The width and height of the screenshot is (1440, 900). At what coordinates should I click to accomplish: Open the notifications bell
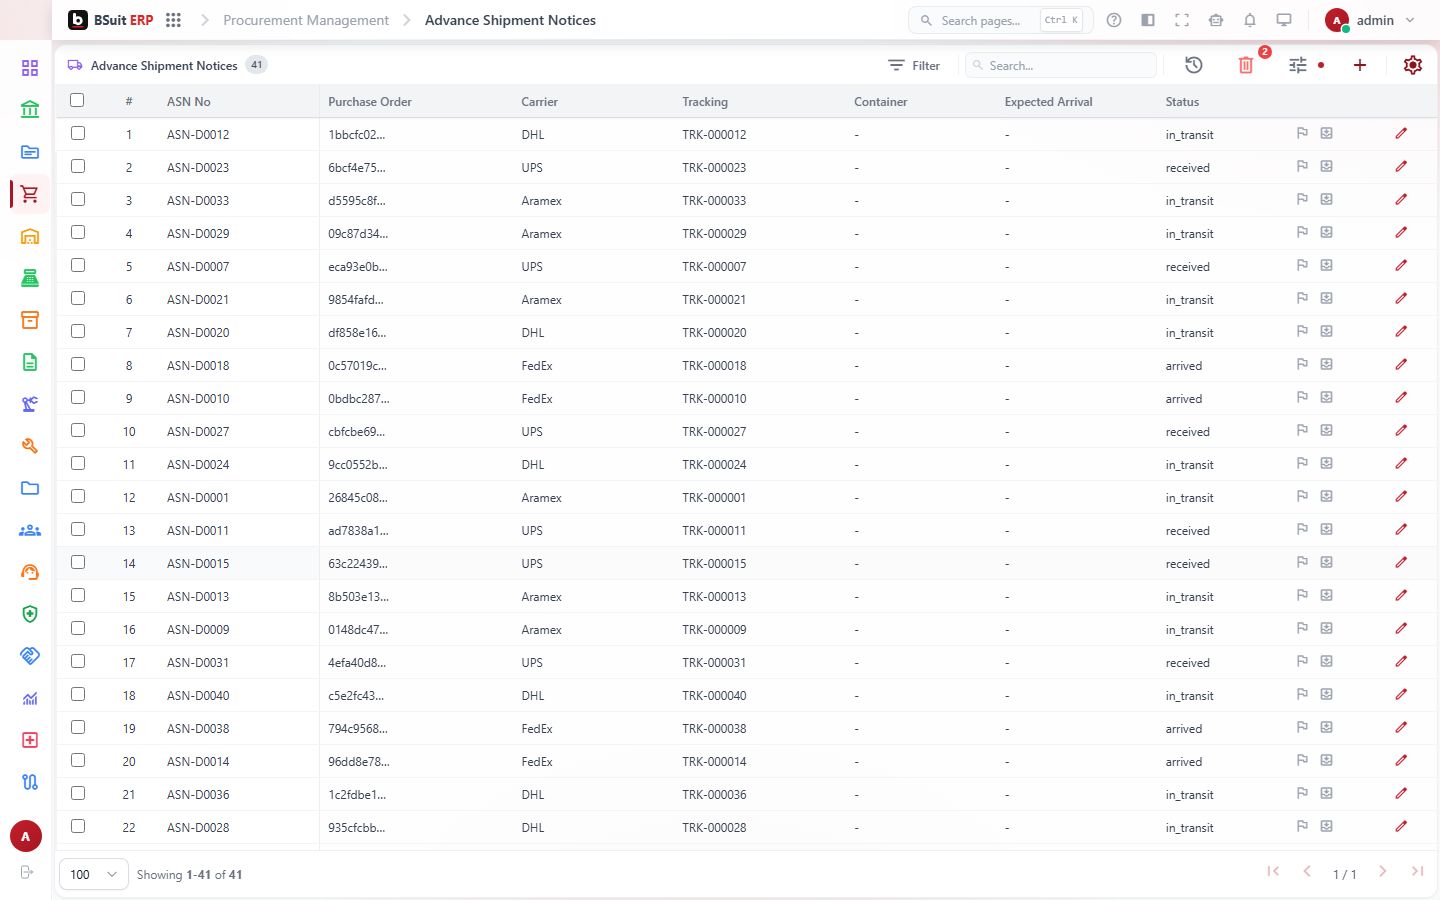[1250, 20]
